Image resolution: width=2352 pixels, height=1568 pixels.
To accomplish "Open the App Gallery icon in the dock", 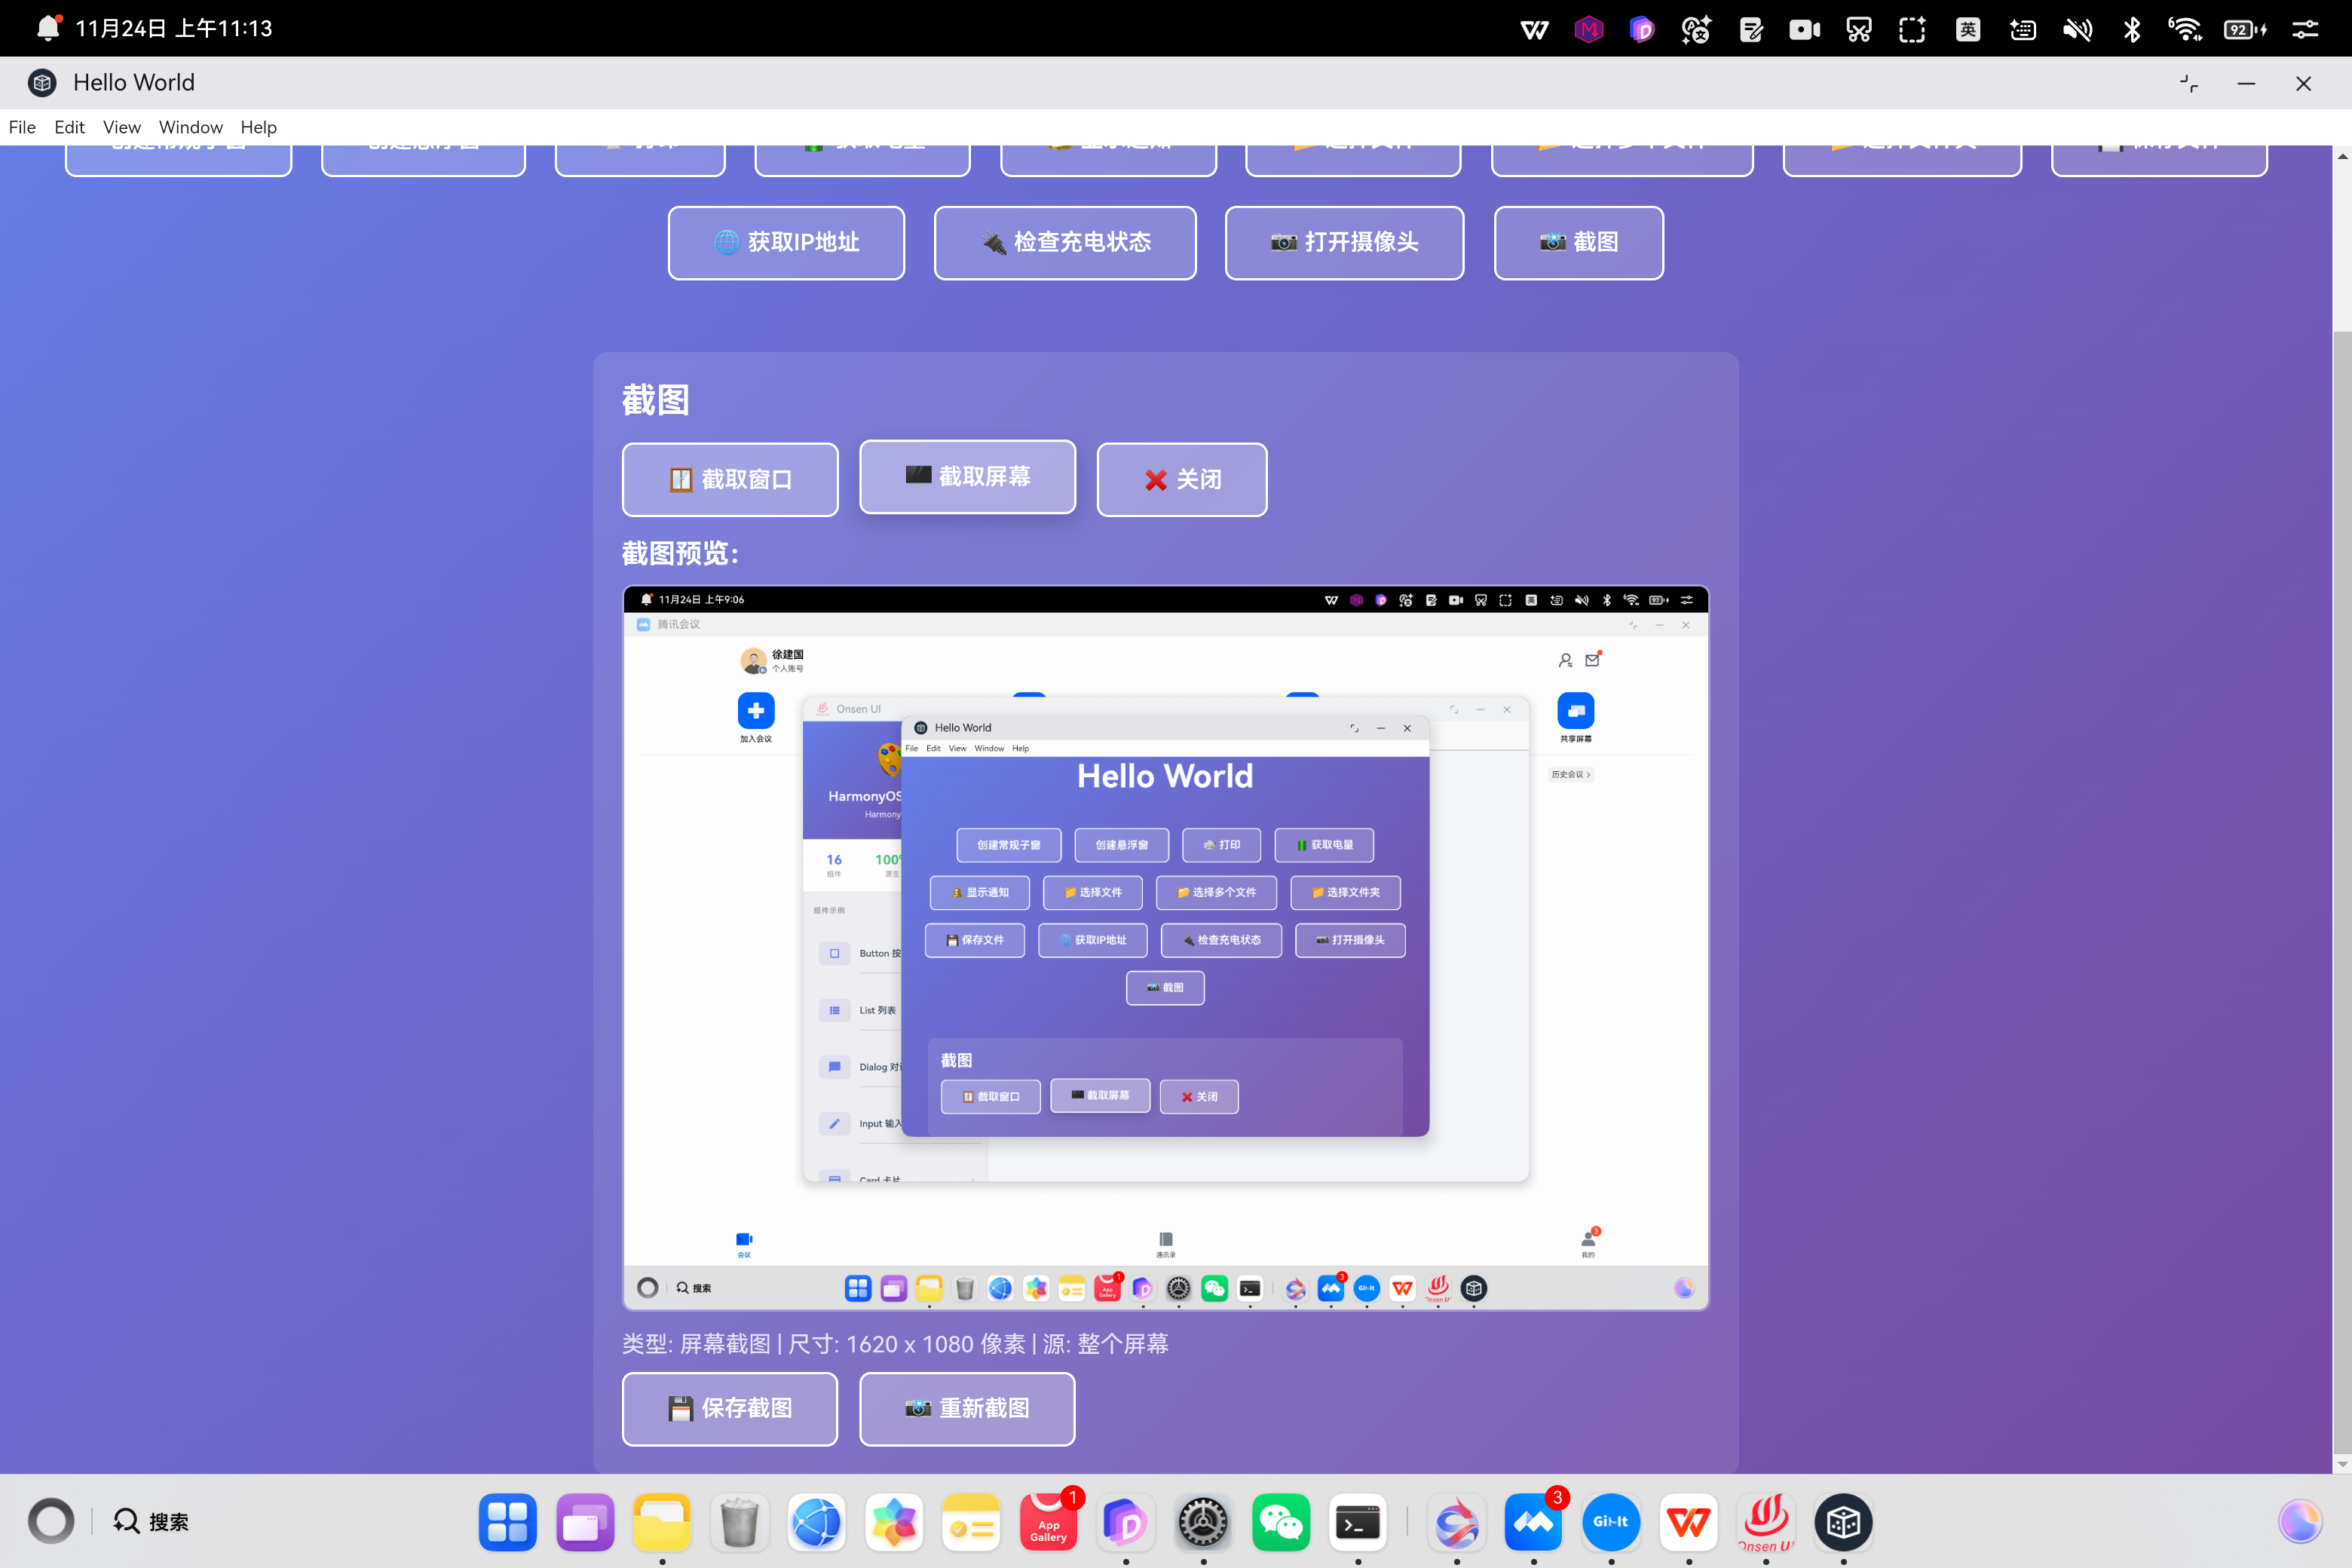I will 1048,1522.
